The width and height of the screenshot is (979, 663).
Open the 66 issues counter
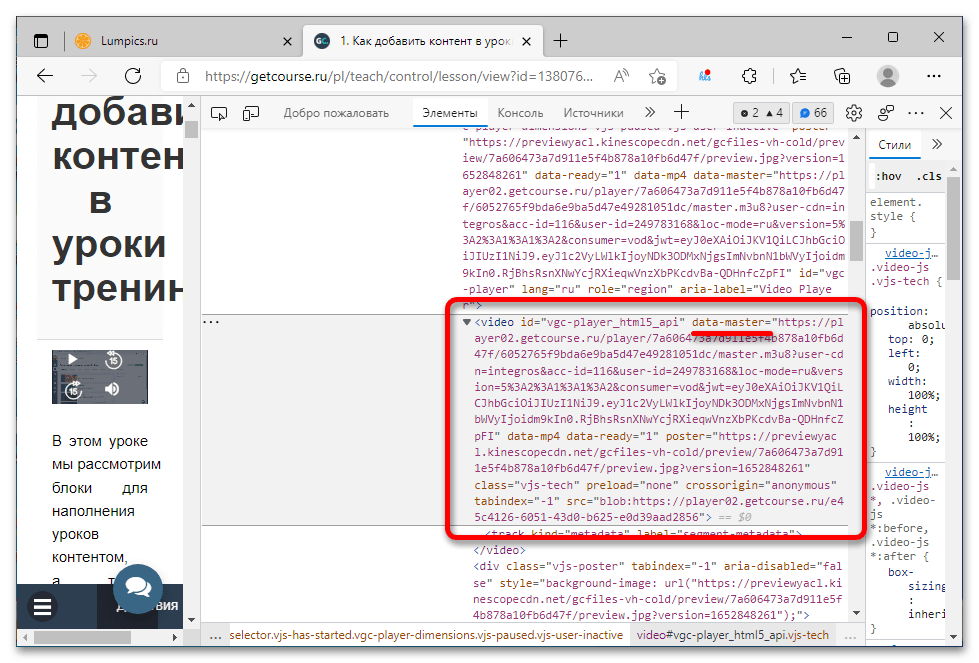click(x=814, y=113)
